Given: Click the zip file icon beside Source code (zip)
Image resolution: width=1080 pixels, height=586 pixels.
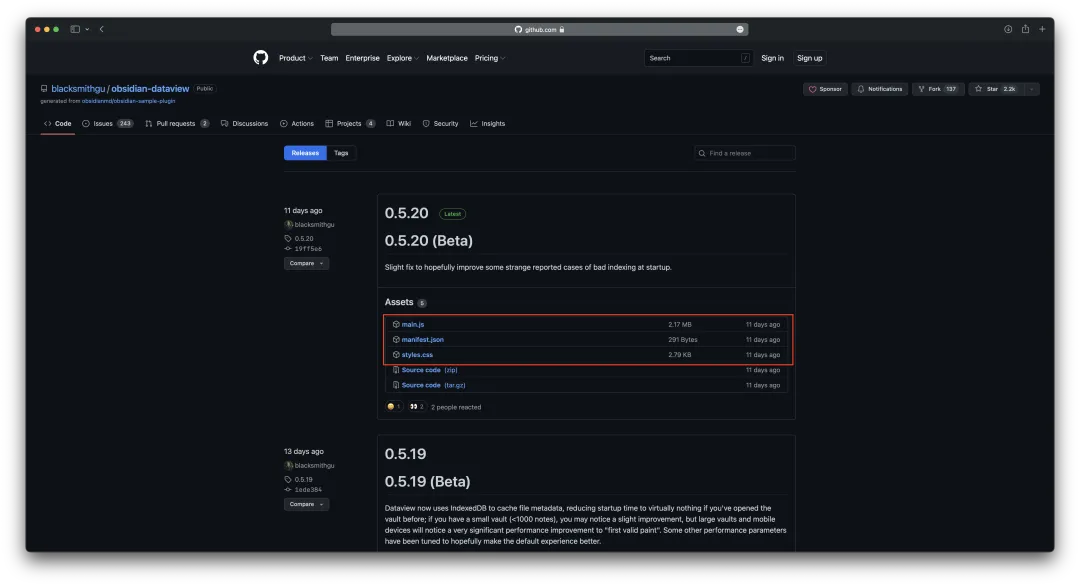Looking at the screenshot, I should [x=396, y=370].
